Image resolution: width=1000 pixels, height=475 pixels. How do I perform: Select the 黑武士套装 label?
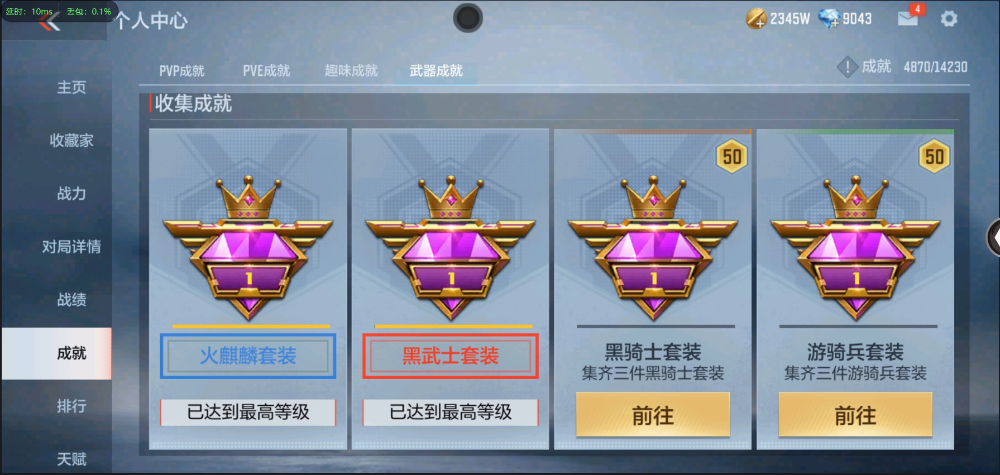pyautogui.click(x=450, y=356)
